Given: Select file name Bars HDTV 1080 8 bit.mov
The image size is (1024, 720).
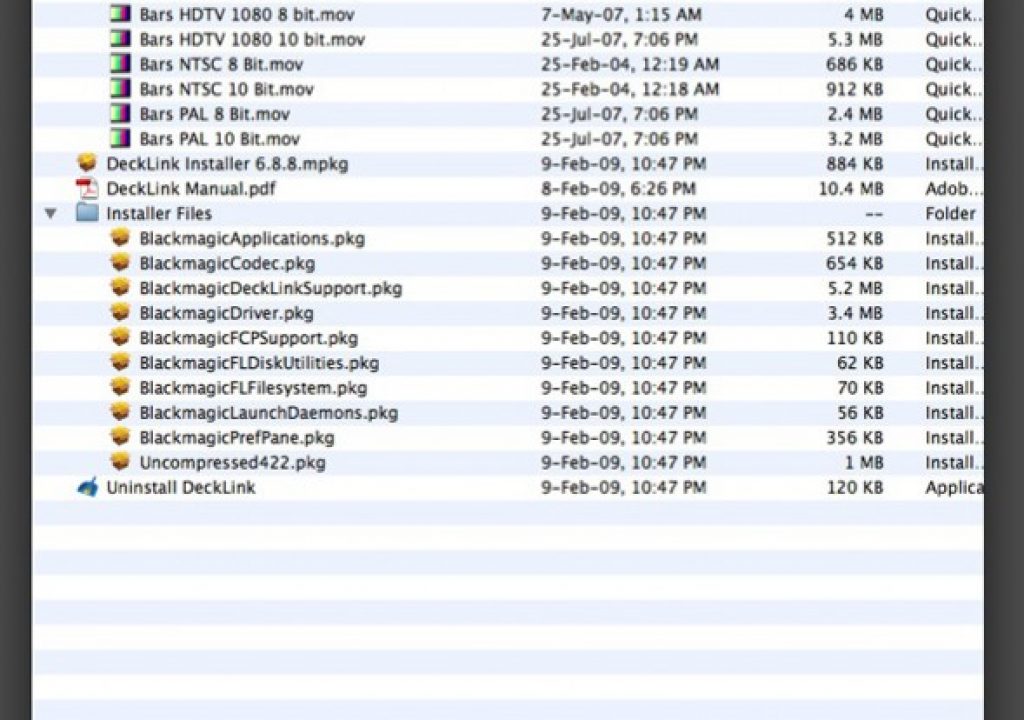Looking at the screenshot, I should click(x=247, y=14).
